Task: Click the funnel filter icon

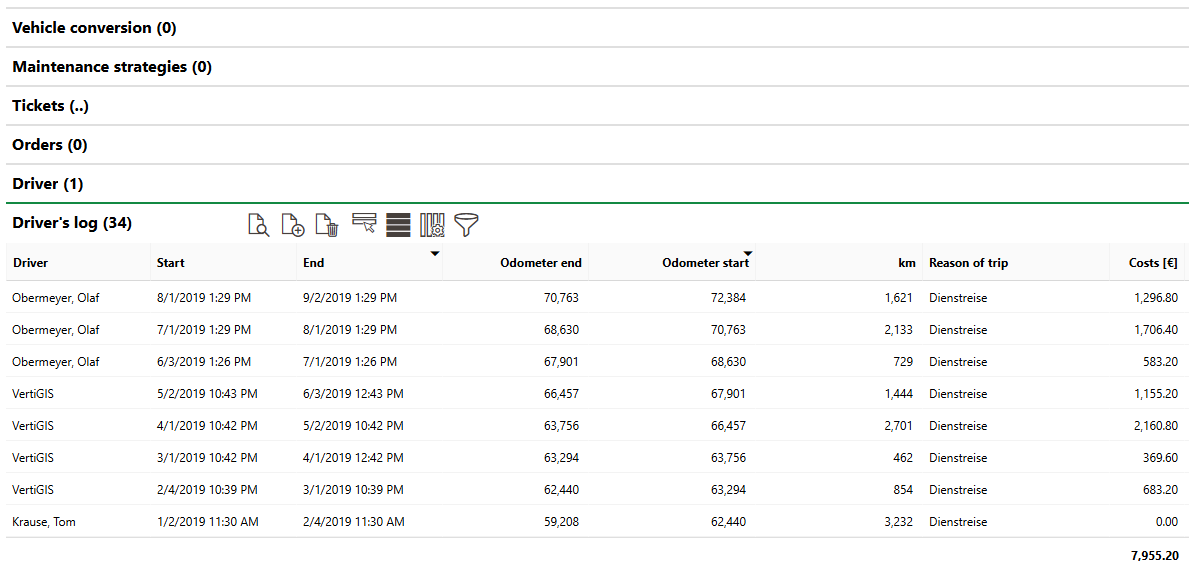Action: point(466,225)
